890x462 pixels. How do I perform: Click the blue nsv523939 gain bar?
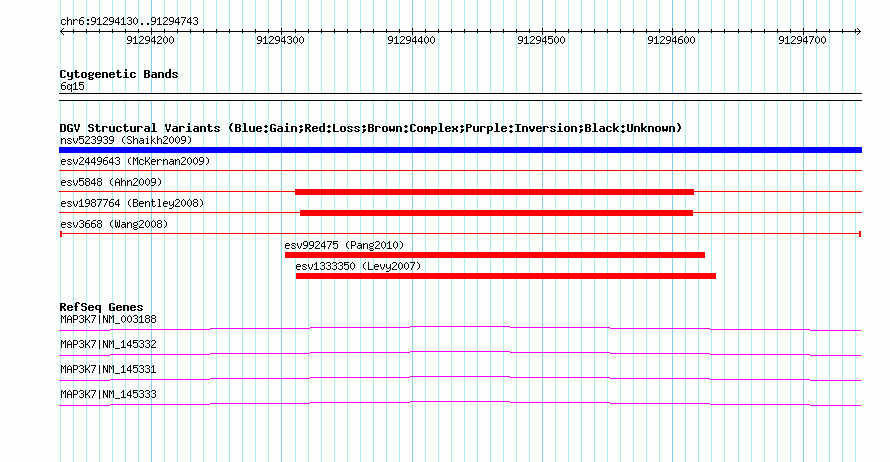(x=460, y=150)
